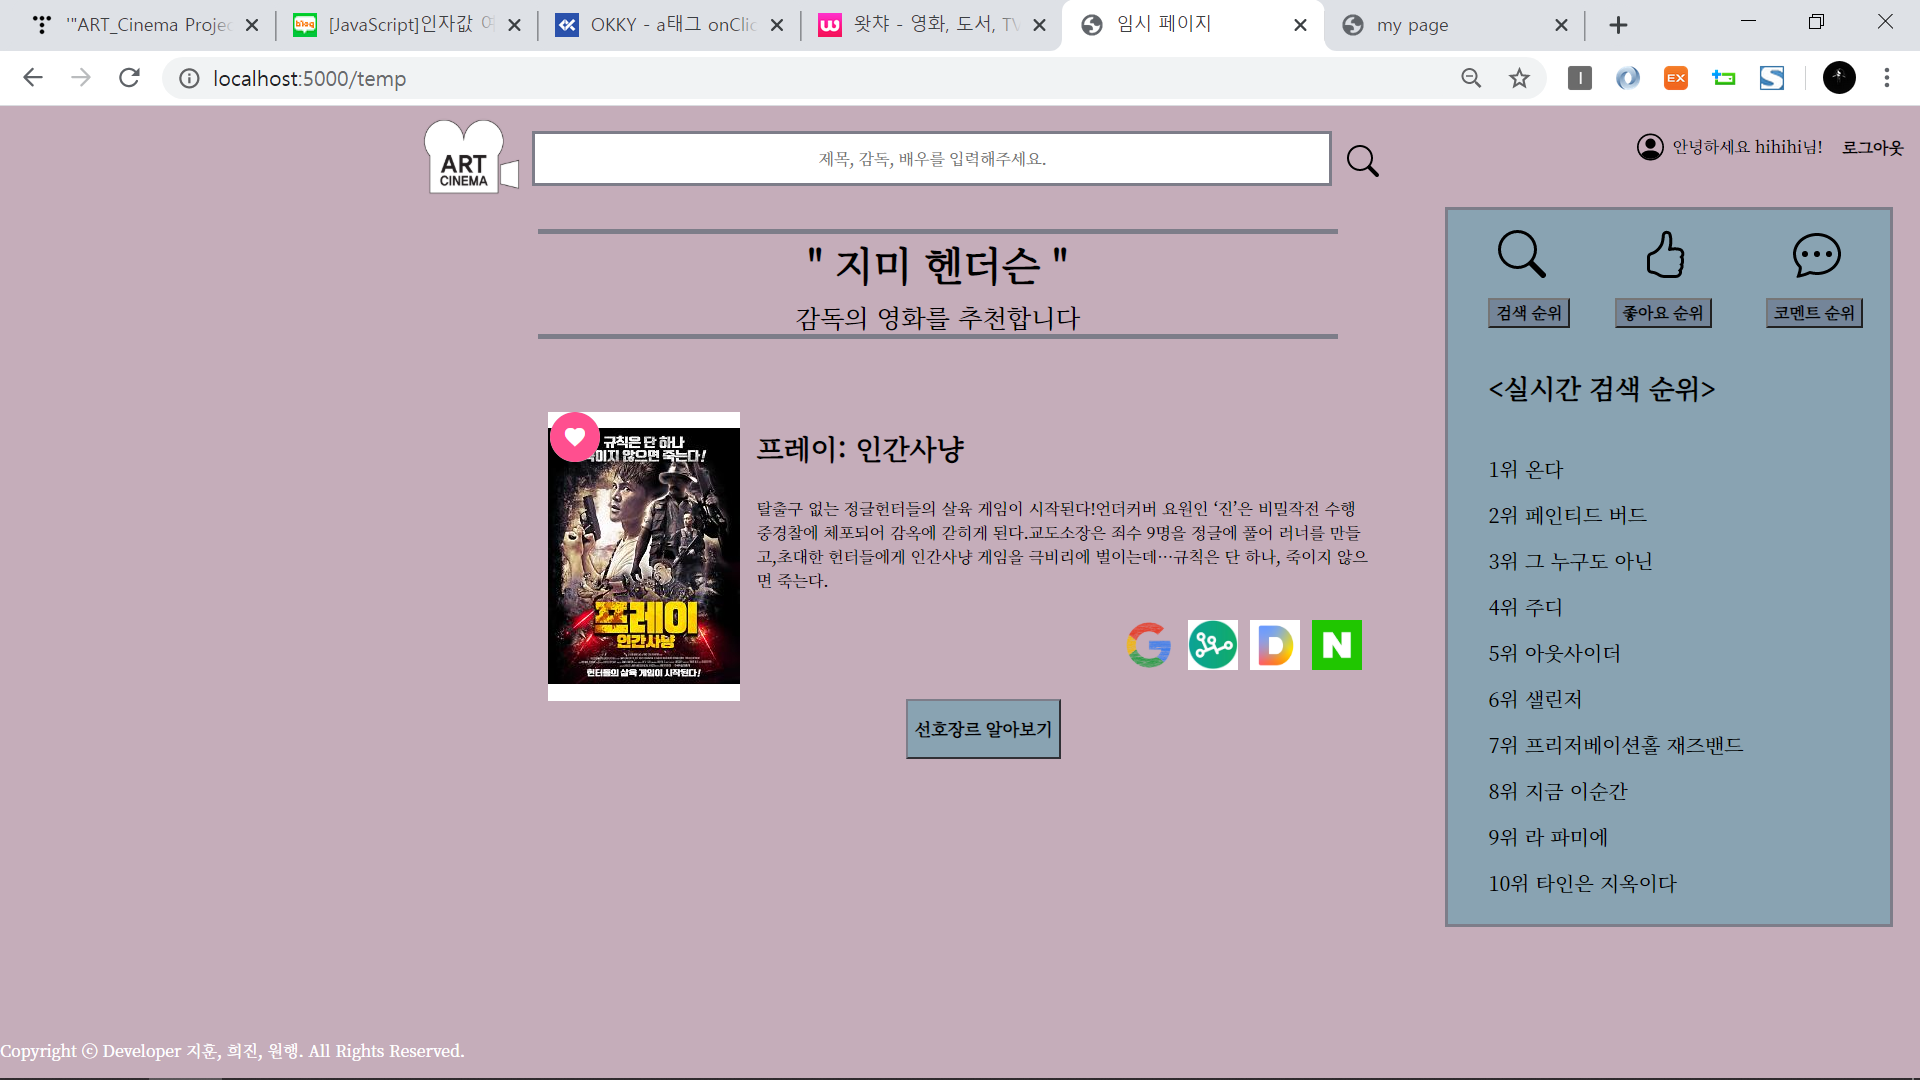Open the Naver 'N' icon link

1336,645
